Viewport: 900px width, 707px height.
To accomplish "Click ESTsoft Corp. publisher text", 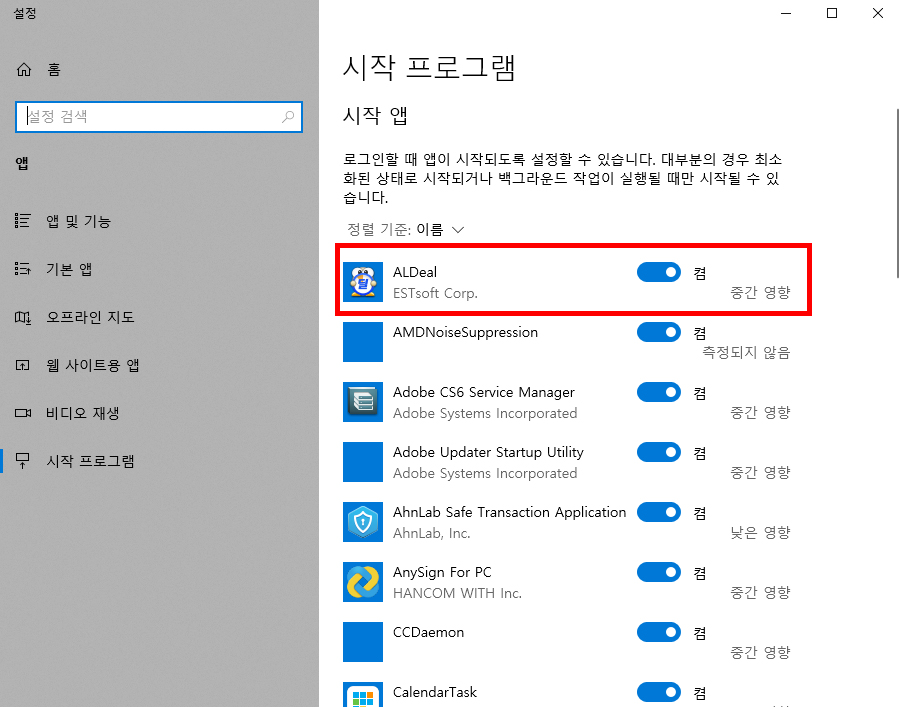I will pyautogui.click(x=435, y=293).
